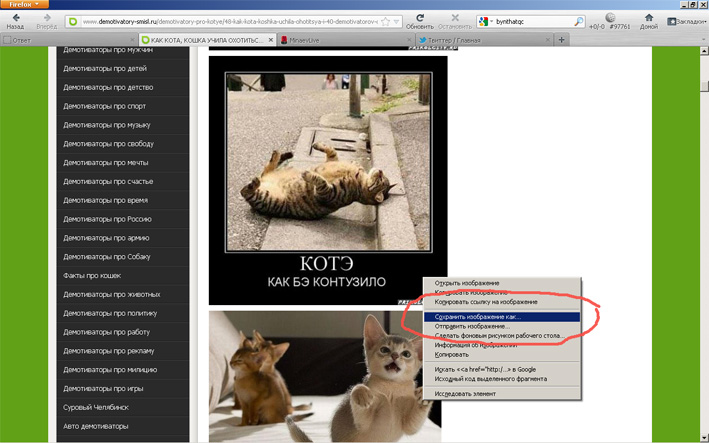The height and width of the screenshot is (443, 709).
Task: Open Демотиваторы про животных link
Action: pos(112,295)
